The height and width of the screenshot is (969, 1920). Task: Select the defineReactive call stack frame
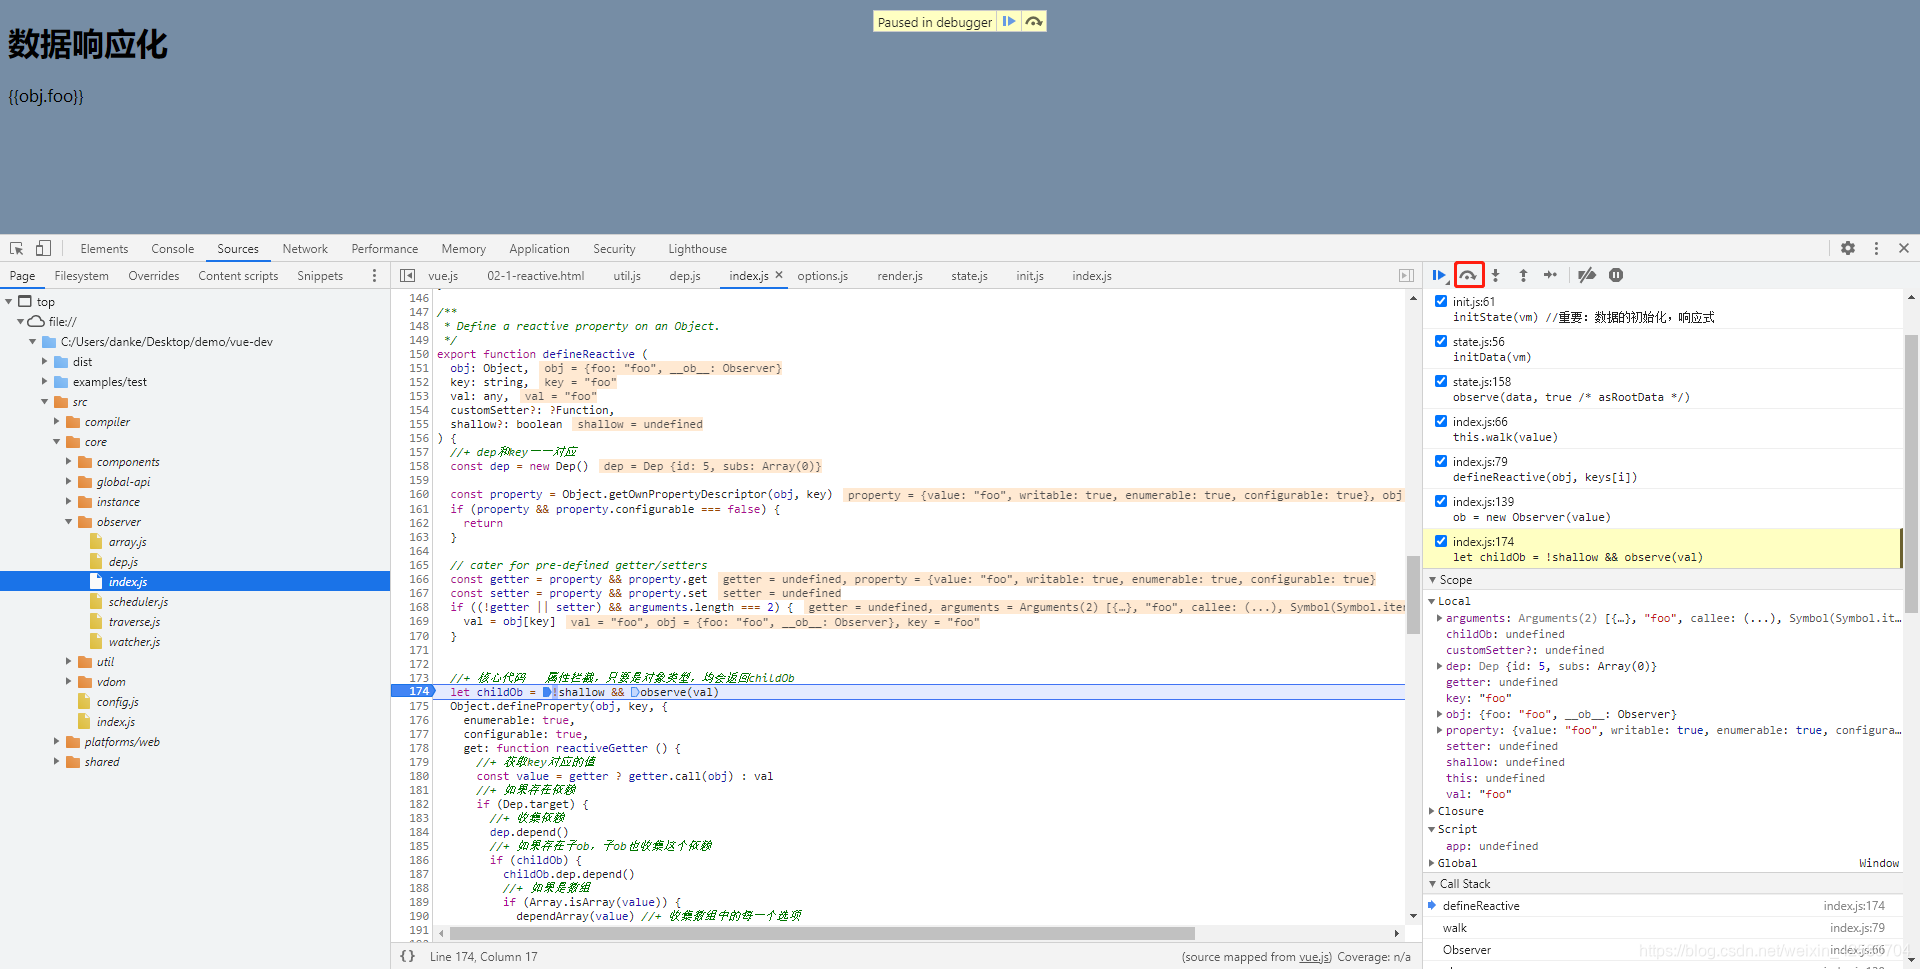1663,906
